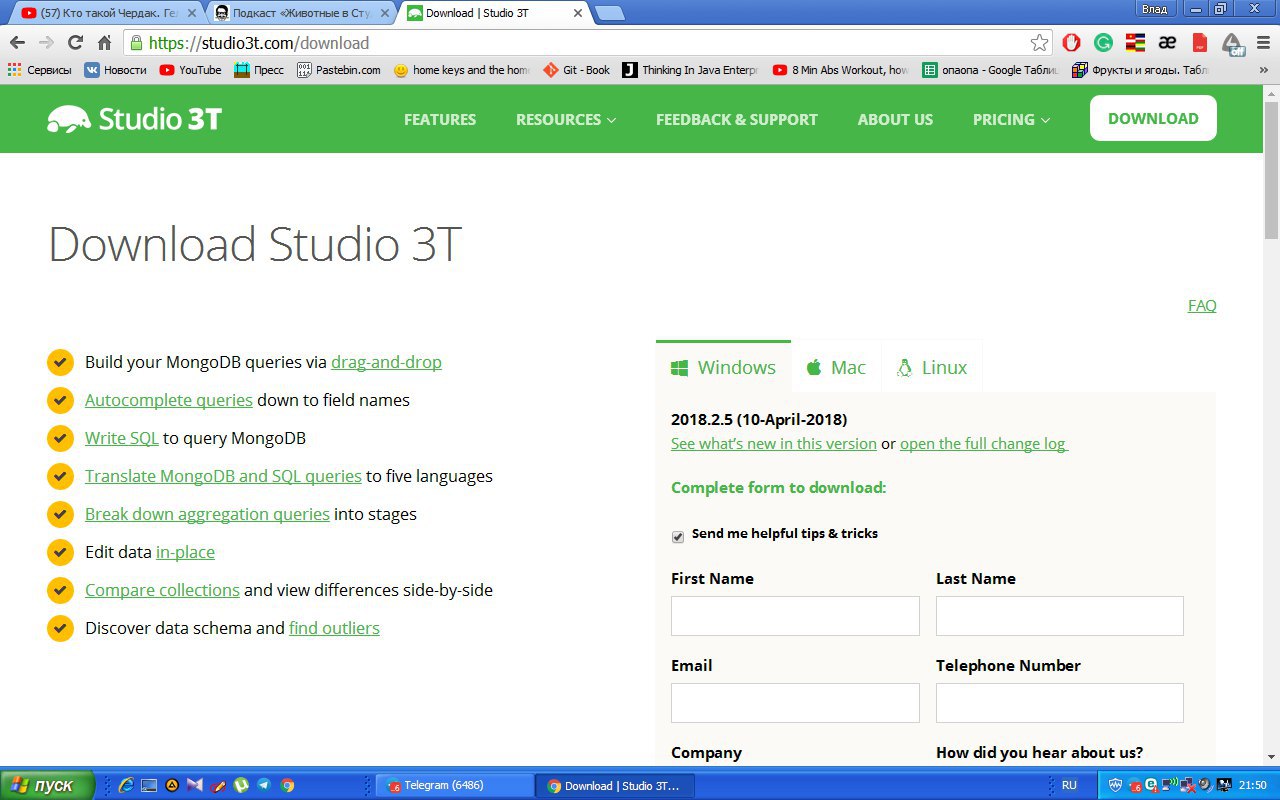
Task: Select the Linux download tab
Action: pos(933,367)
